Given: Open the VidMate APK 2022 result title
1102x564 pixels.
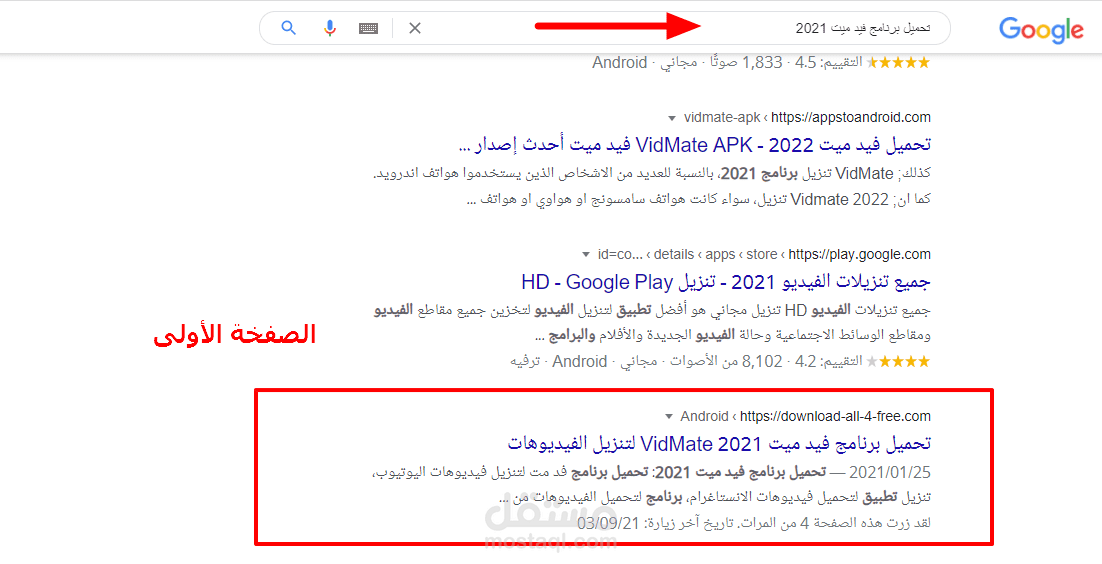Looking at the screenshot, I should pyautogui.click(x=694, y=146).
